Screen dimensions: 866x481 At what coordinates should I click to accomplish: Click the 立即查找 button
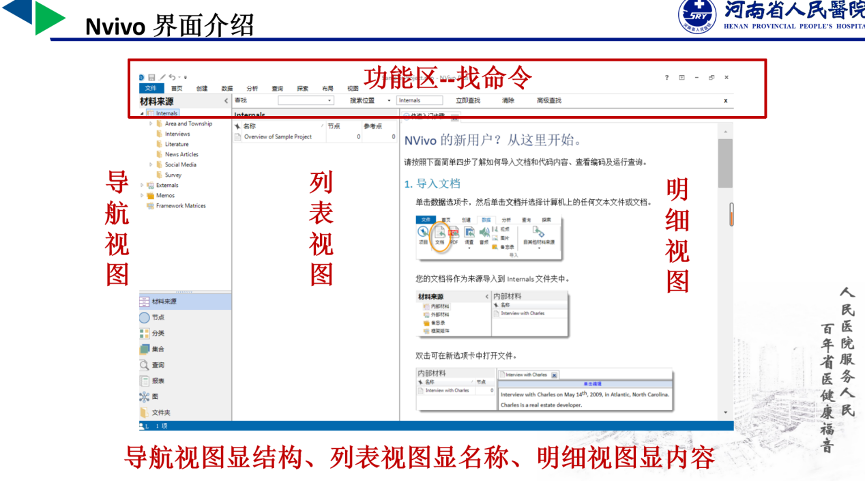tap(468, 101)
